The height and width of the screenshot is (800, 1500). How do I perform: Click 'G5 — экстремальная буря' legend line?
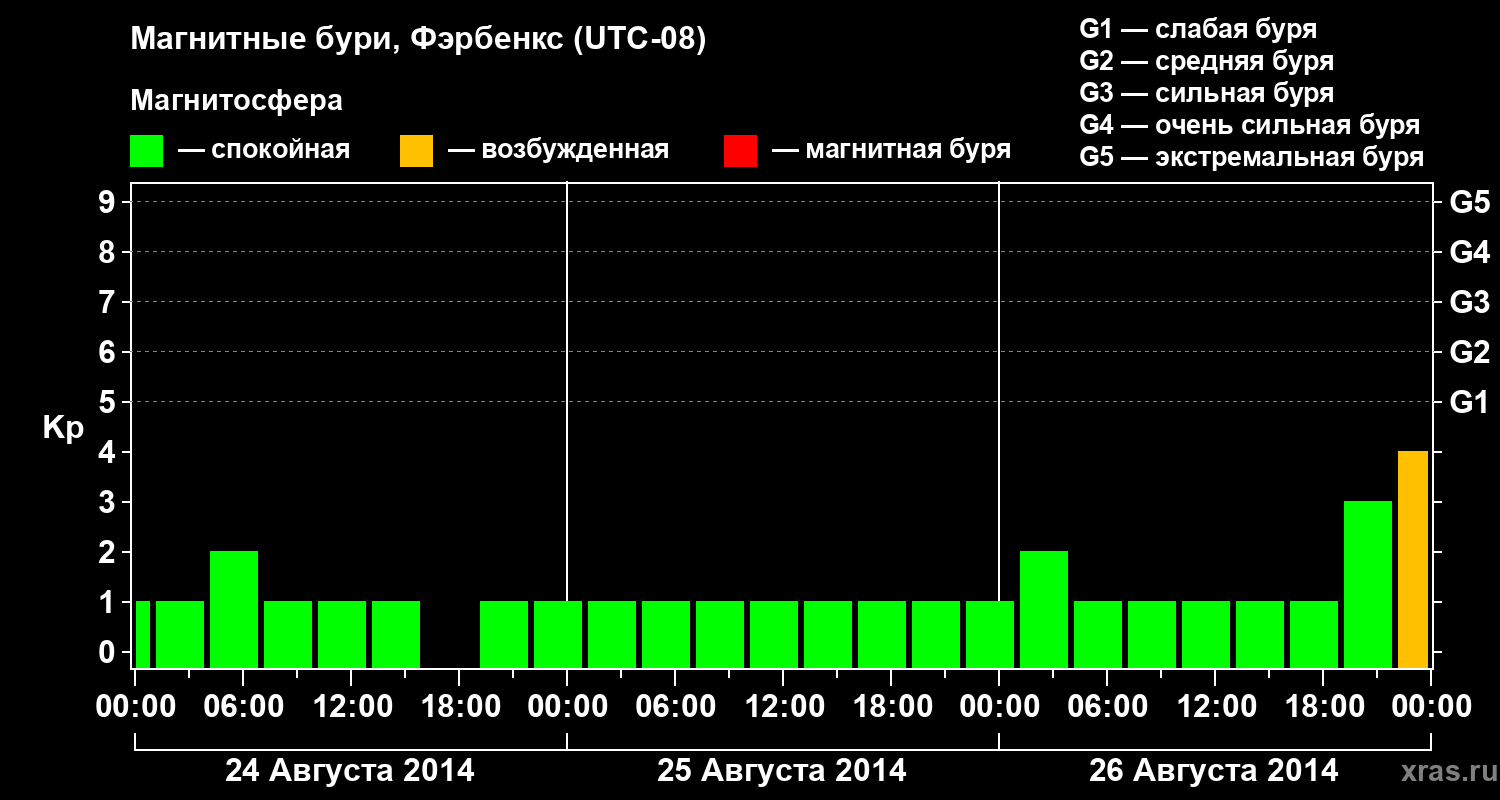(x=1251, y=157)
